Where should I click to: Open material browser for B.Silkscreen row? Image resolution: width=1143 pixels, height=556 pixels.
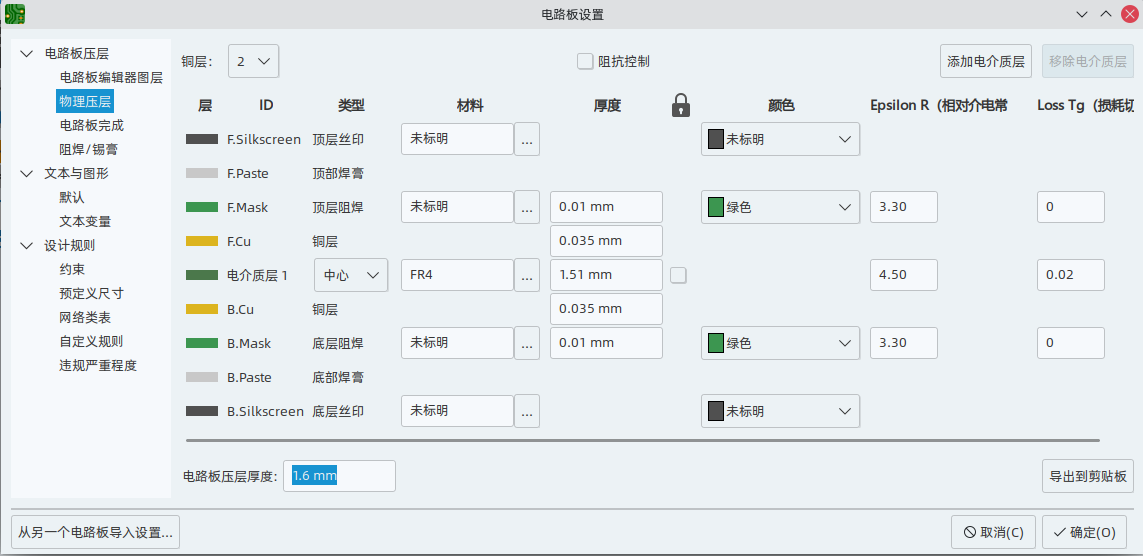[x=527, y=411]
